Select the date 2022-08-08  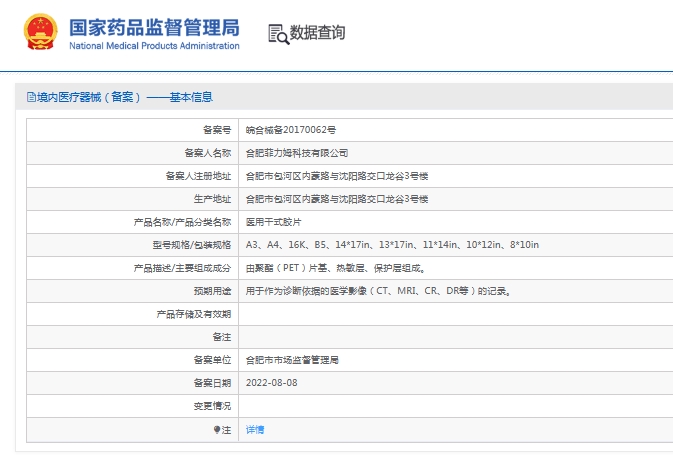[x=271, y=383]
